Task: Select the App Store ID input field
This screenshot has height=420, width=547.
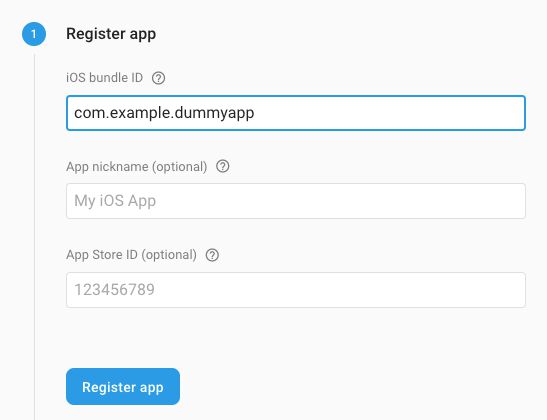Action: tap(296, 290)
